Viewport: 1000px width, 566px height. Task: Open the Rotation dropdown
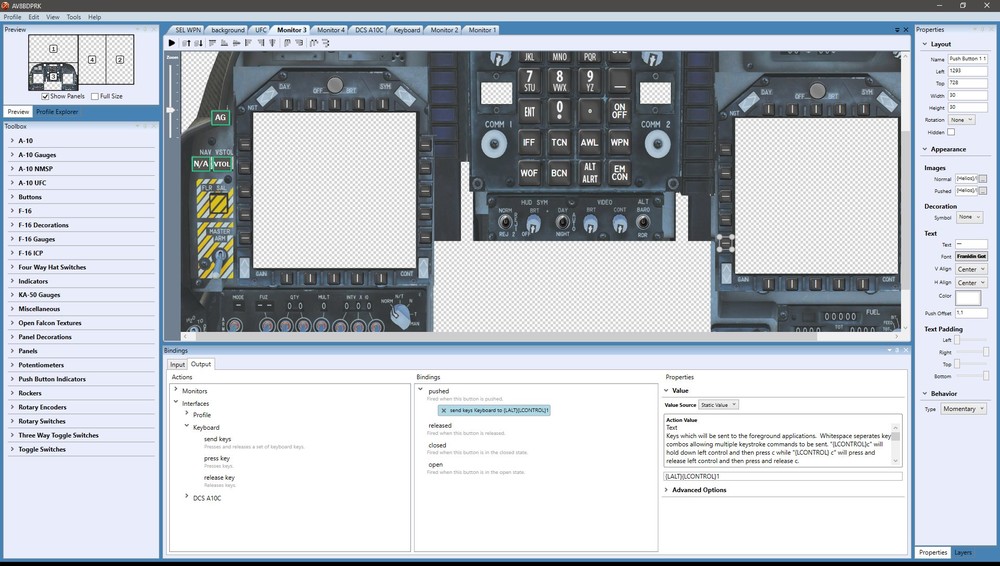(x=962, y=120)
